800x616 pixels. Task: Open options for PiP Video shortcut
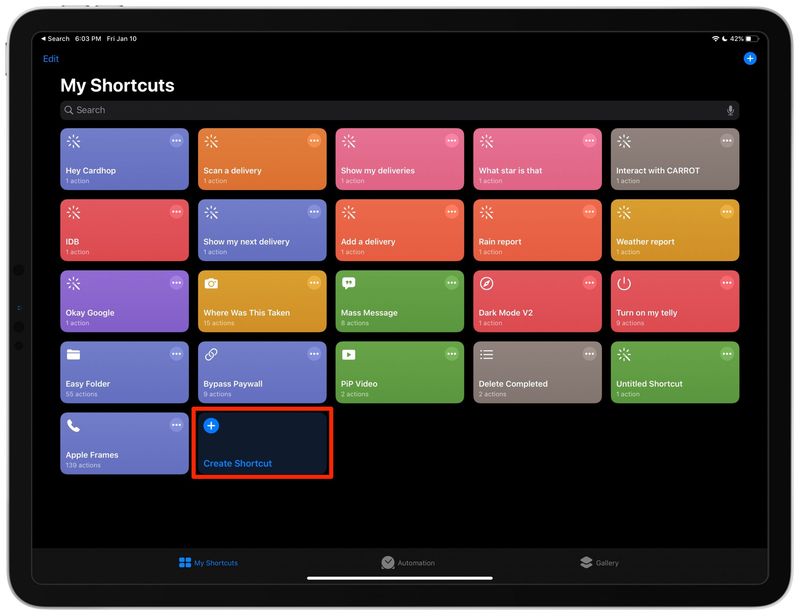click(x=452, y=354)
